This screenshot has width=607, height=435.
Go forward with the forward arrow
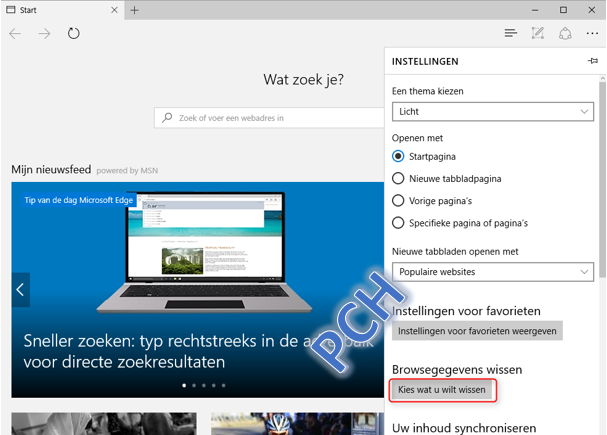coord(45,34)
